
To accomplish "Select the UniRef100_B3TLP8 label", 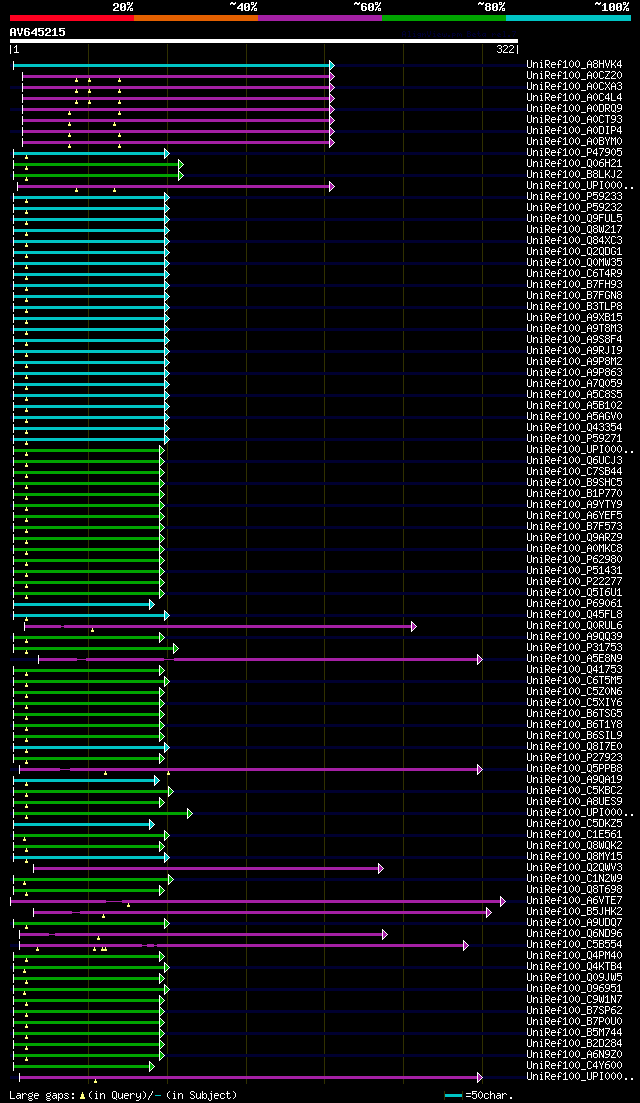I will pos(574,307).
